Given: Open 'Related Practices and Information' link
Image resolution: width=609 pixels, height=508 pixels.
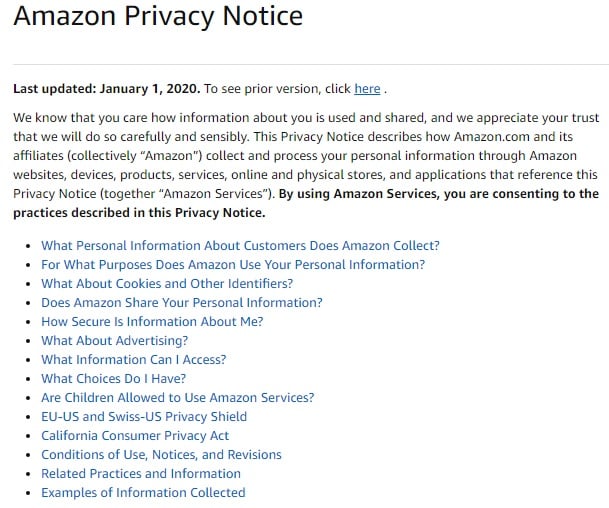Looking at the screenshot, I should click(x=141, y=474).
